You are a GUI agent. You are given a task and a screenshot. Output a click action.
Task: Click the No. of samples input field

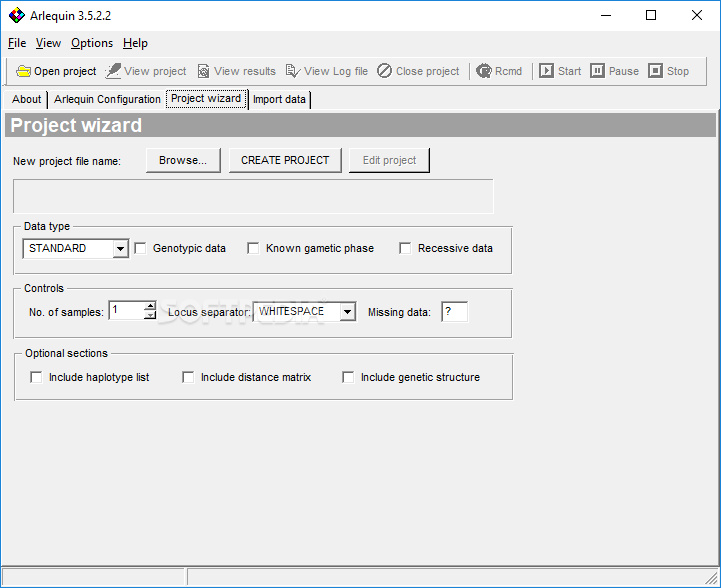pyautogui.click(x=126, y=310)
